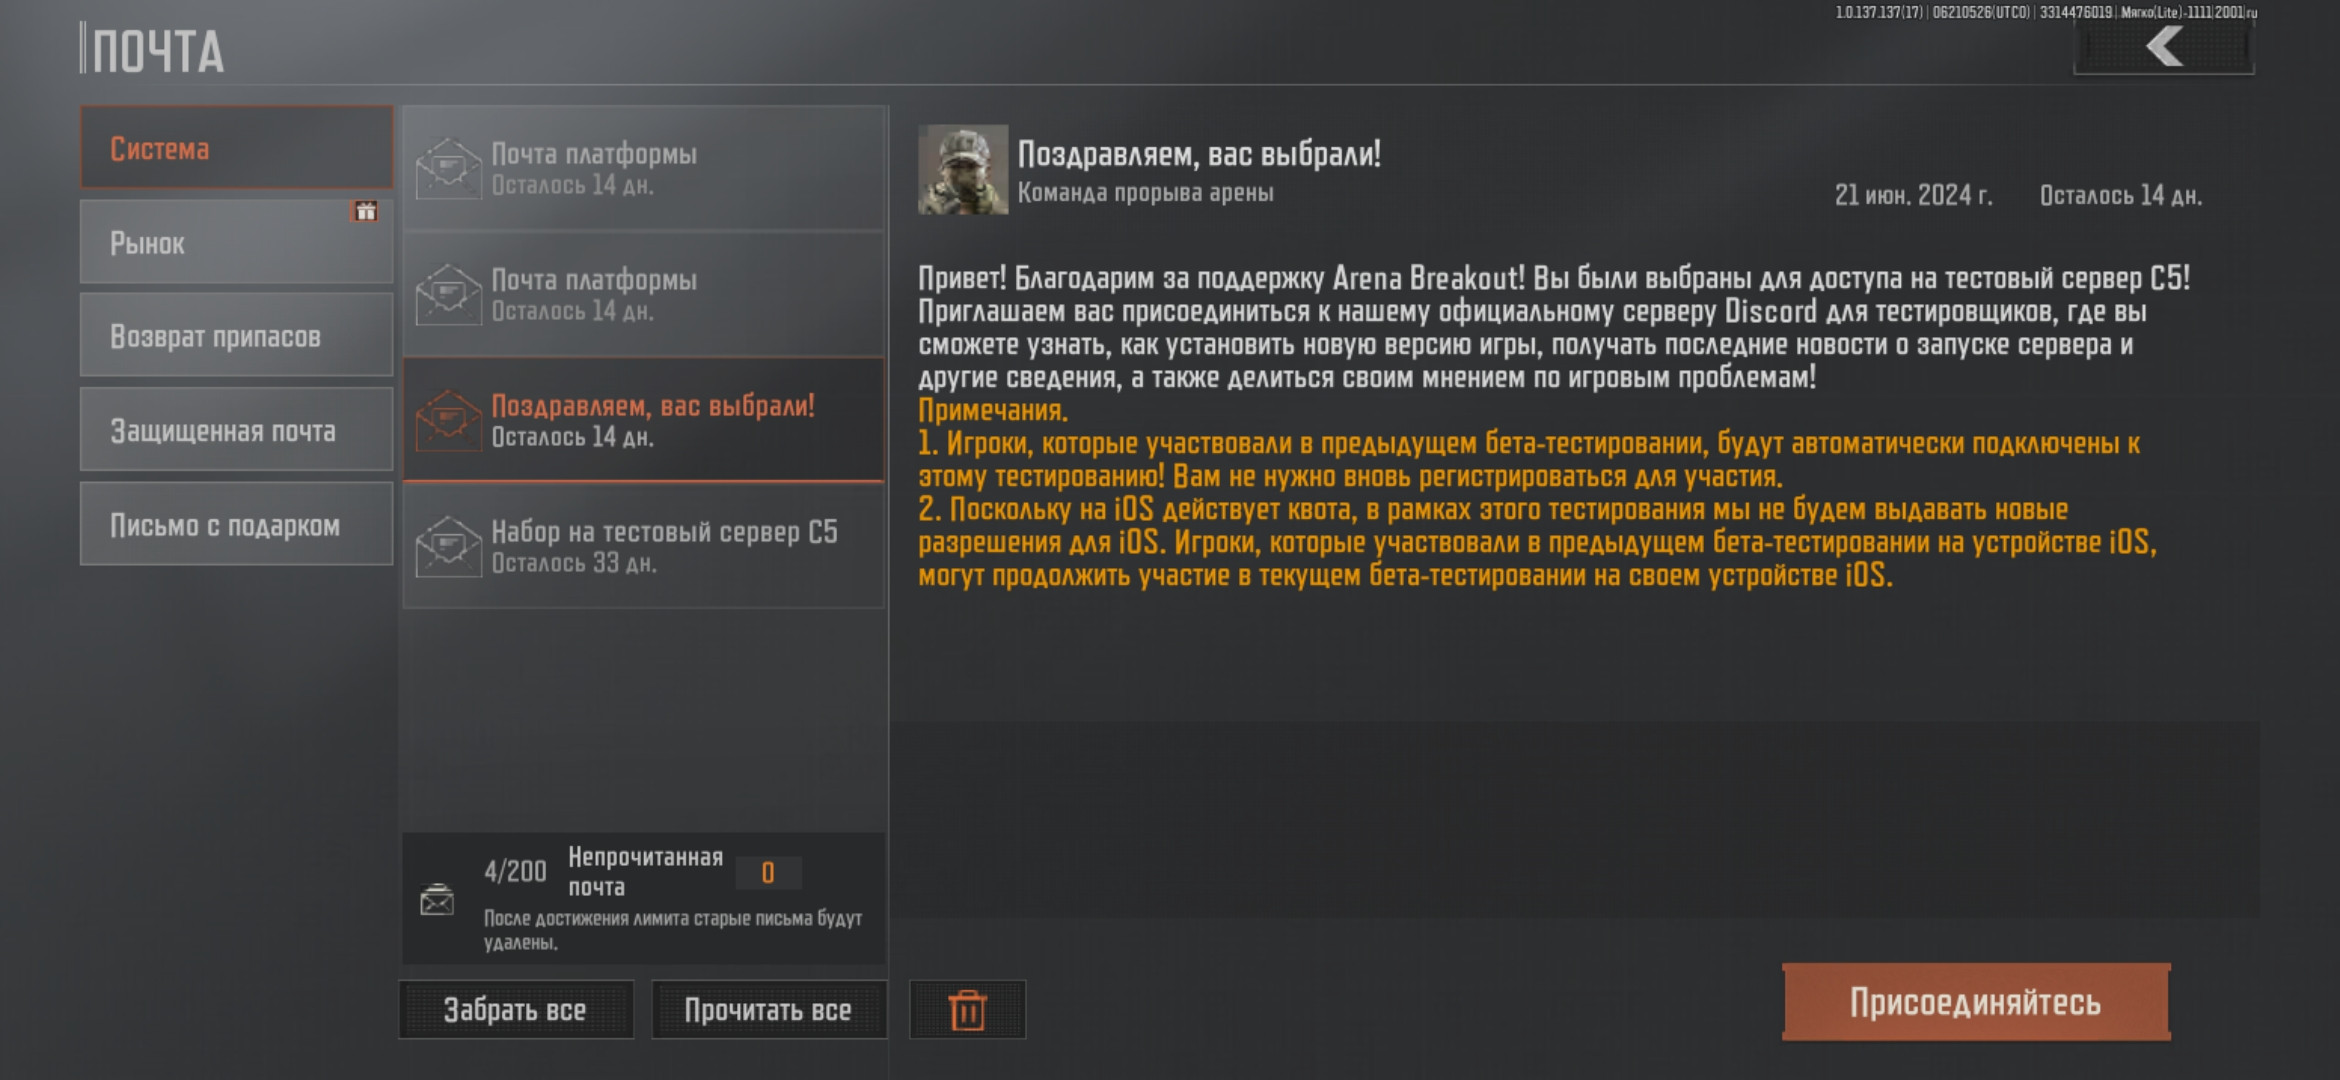
Task: Click the mailbox counter icon near 4/200
Action: [x=437, y=900]
